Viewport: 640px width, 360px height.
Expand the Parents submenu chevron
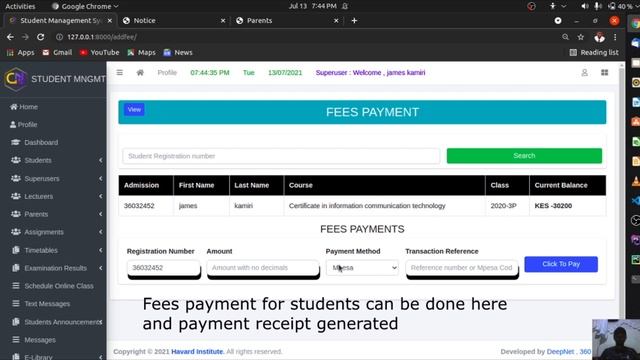click(100, 214)
